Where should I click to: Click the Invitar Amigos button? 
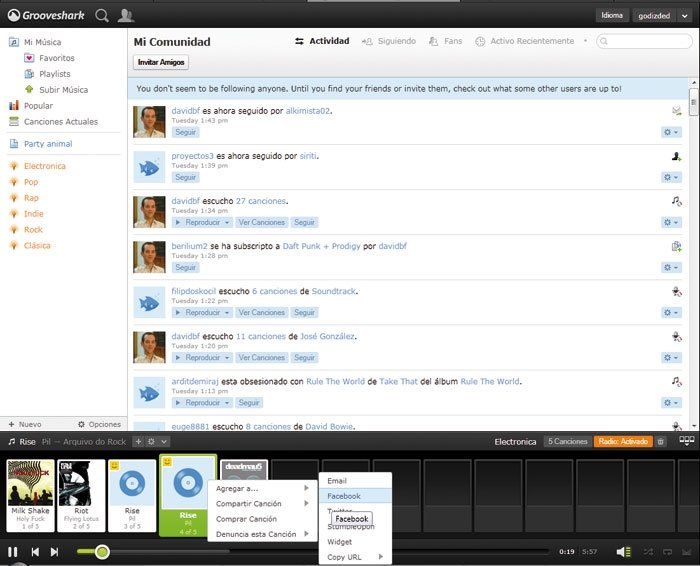161,62
